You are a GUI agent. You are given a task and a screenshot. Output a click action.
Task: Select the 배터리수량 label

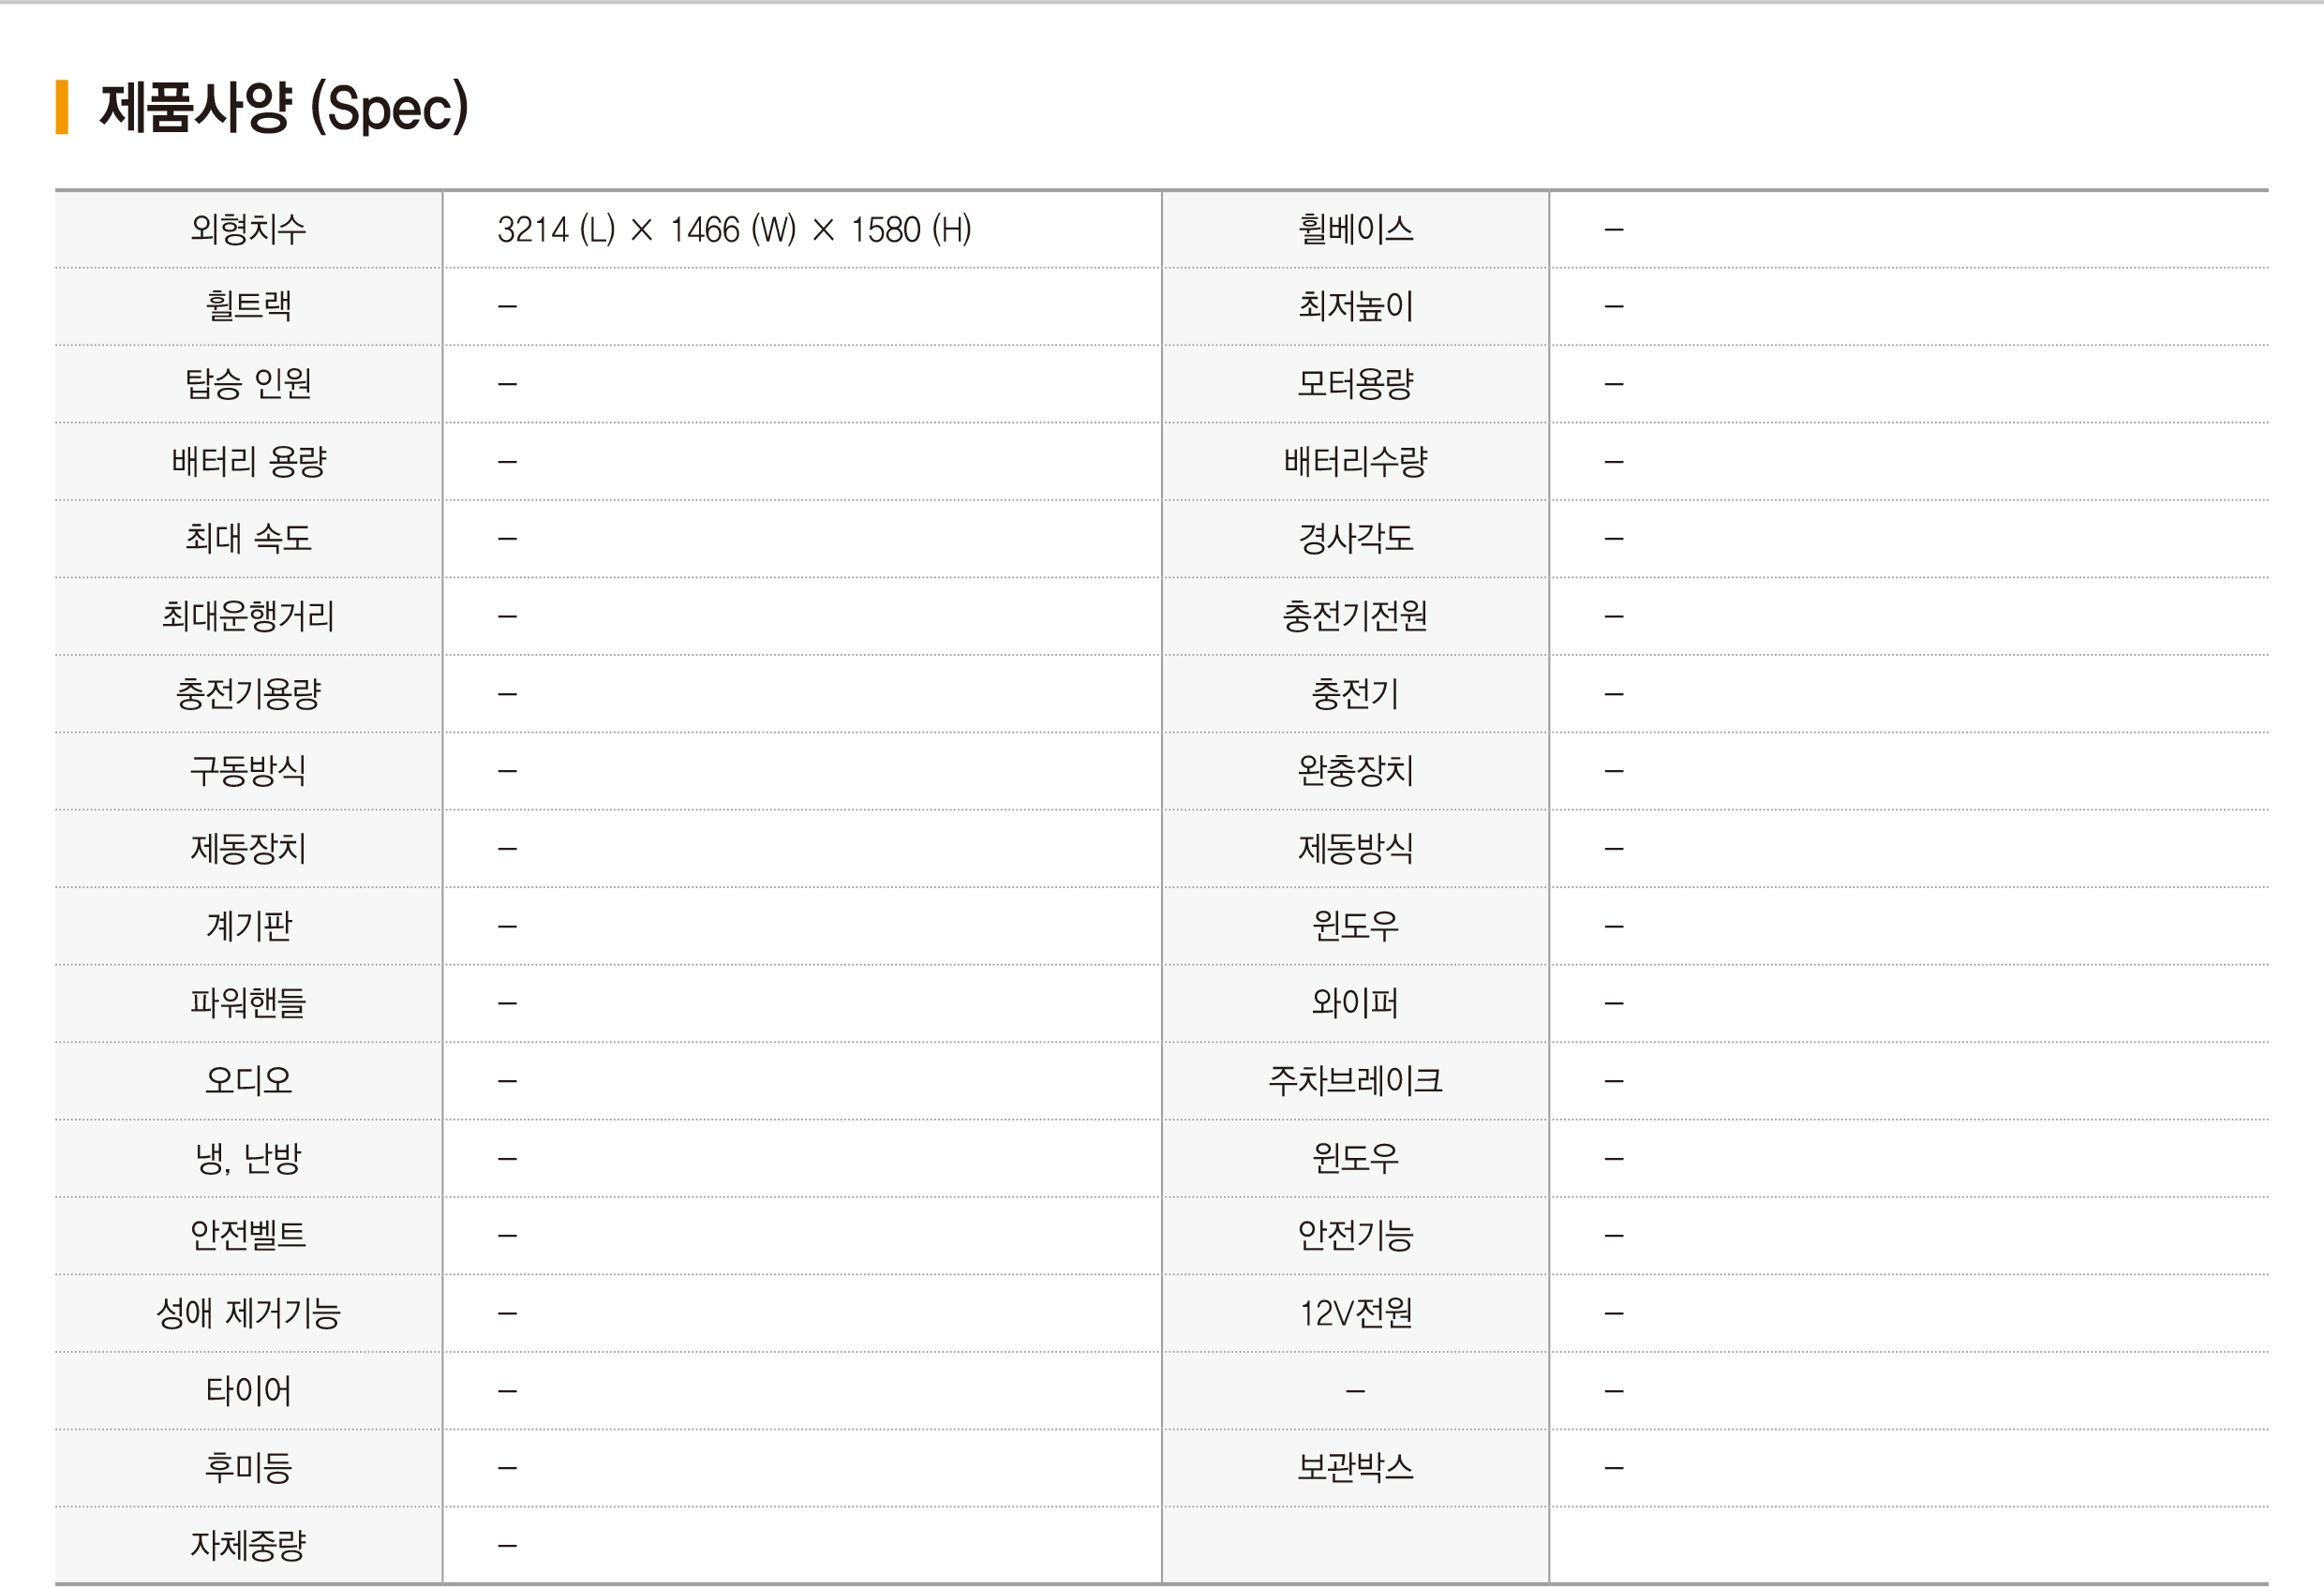(1355, 461)
